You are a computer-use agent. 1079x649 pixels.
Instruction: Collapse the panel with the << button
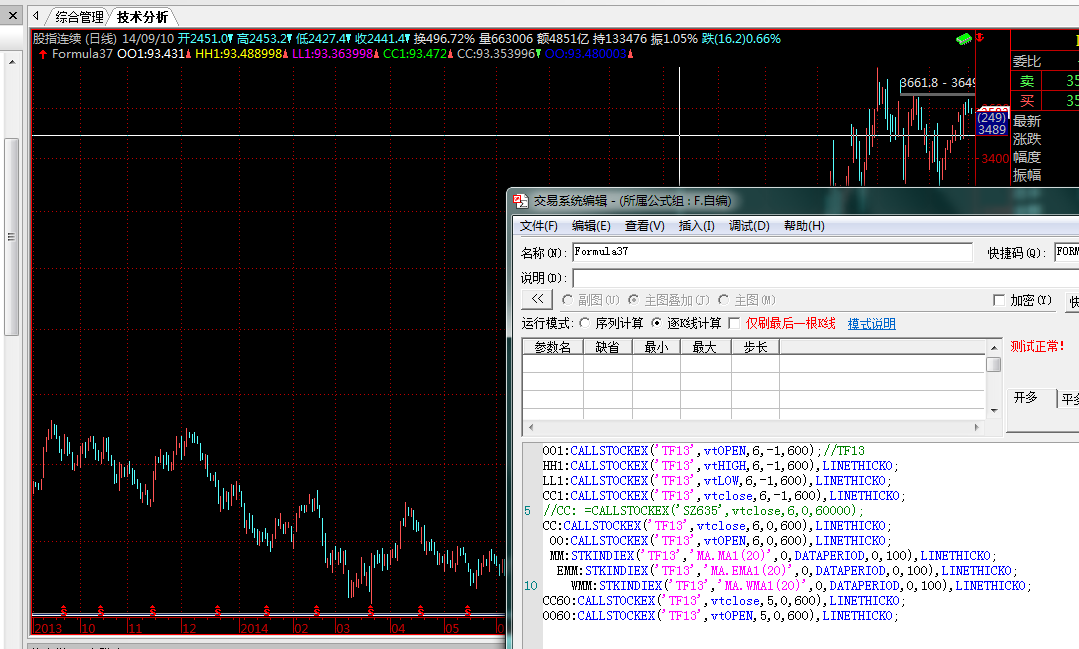click(x=537, y=300)
